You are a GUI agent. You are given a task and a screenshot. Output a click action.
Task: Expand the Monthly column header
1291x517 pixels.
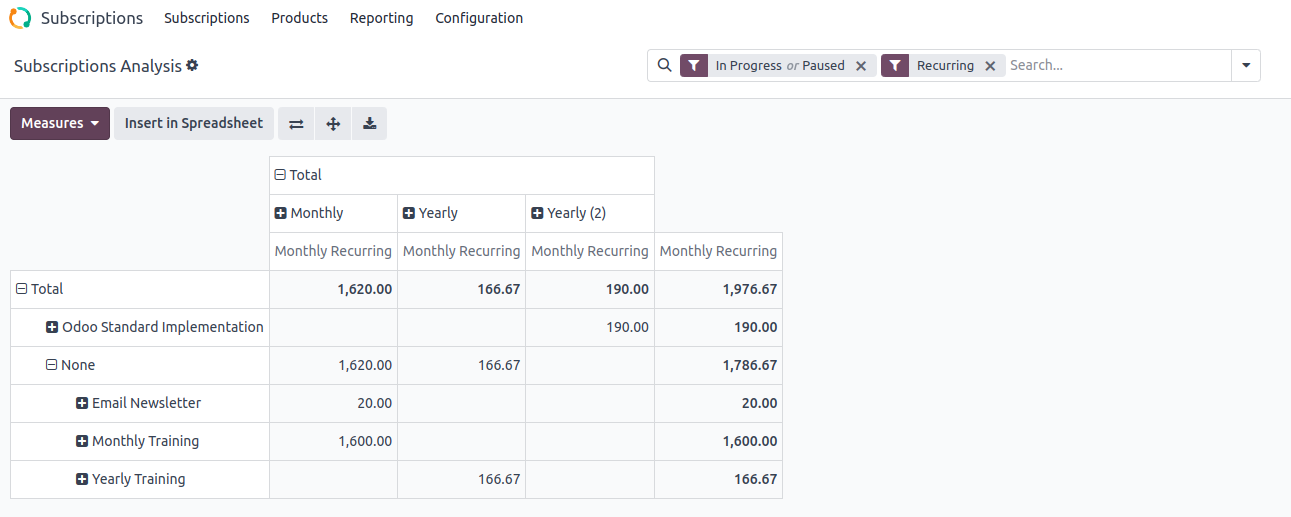pyautogui.click(x=281, y=213)
